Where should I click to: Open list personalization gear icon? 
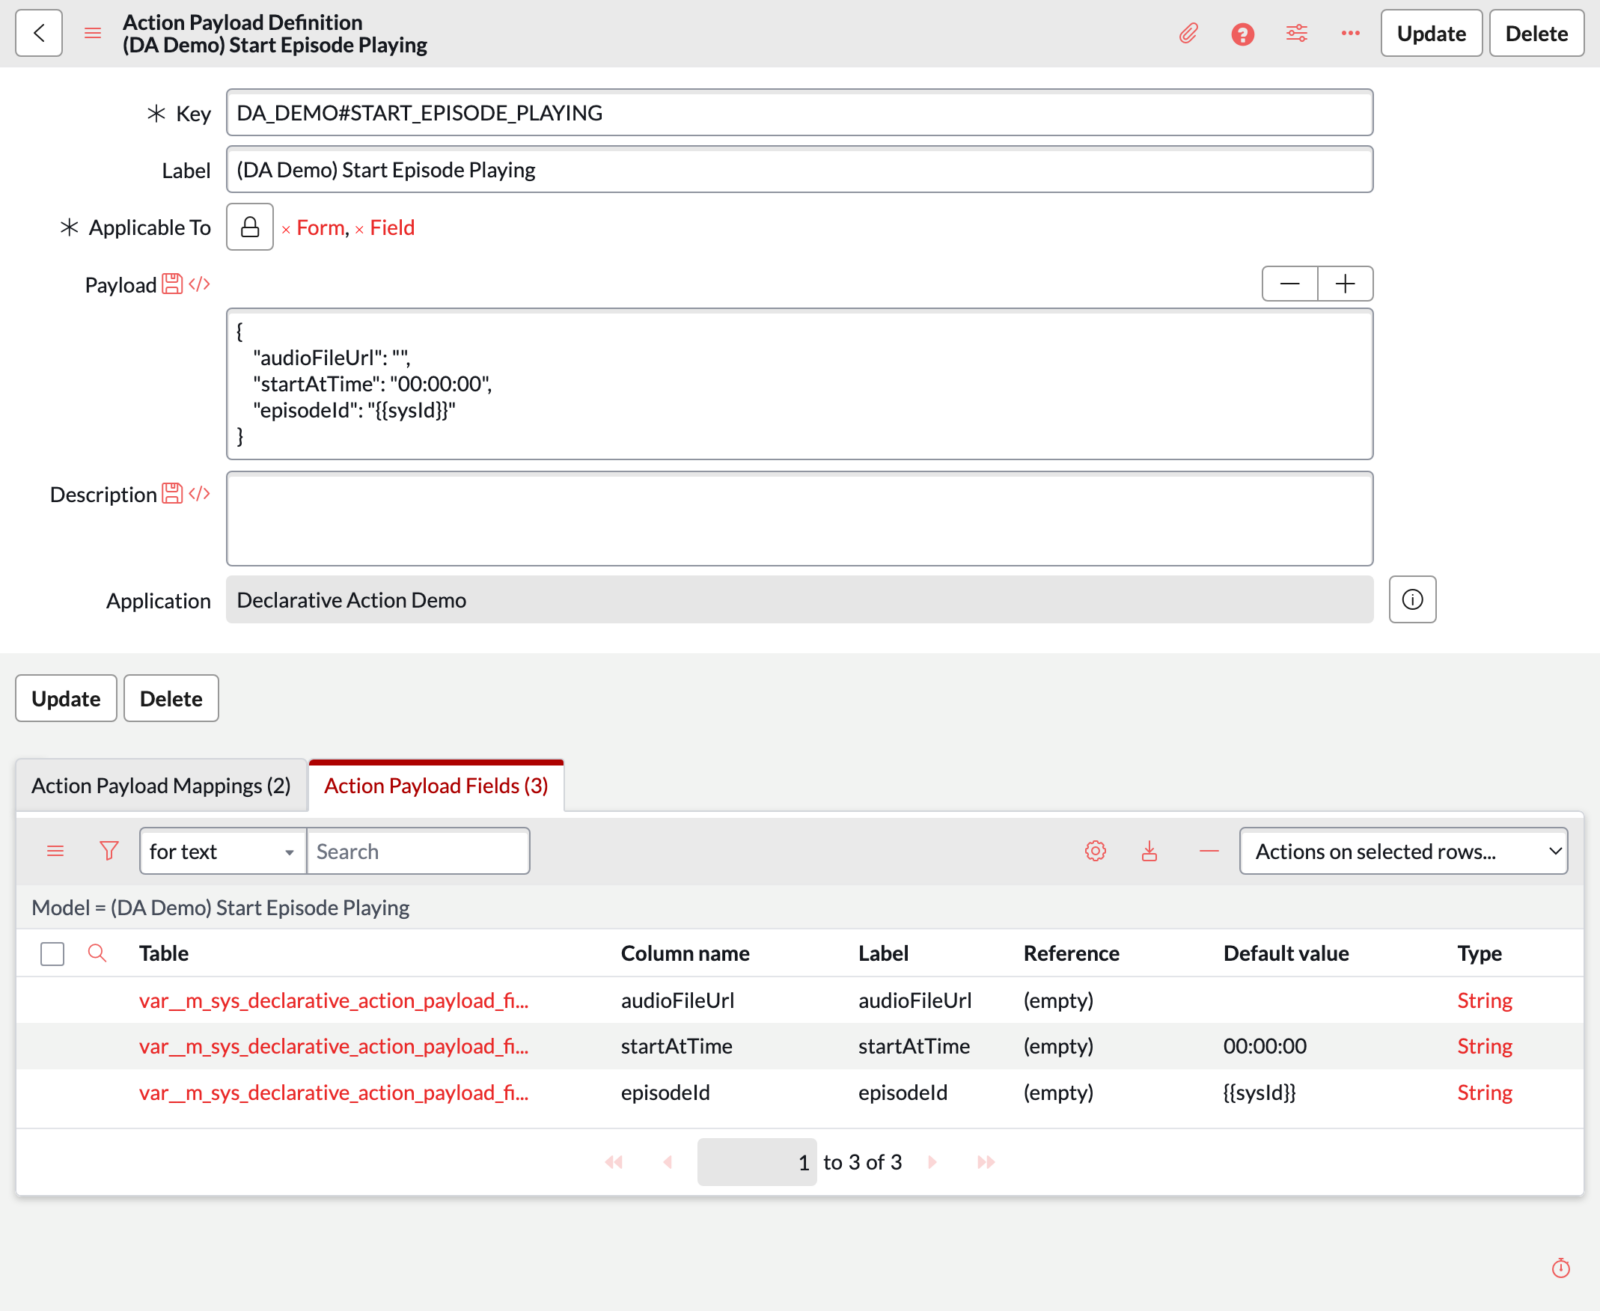[x=1096, y=851]
